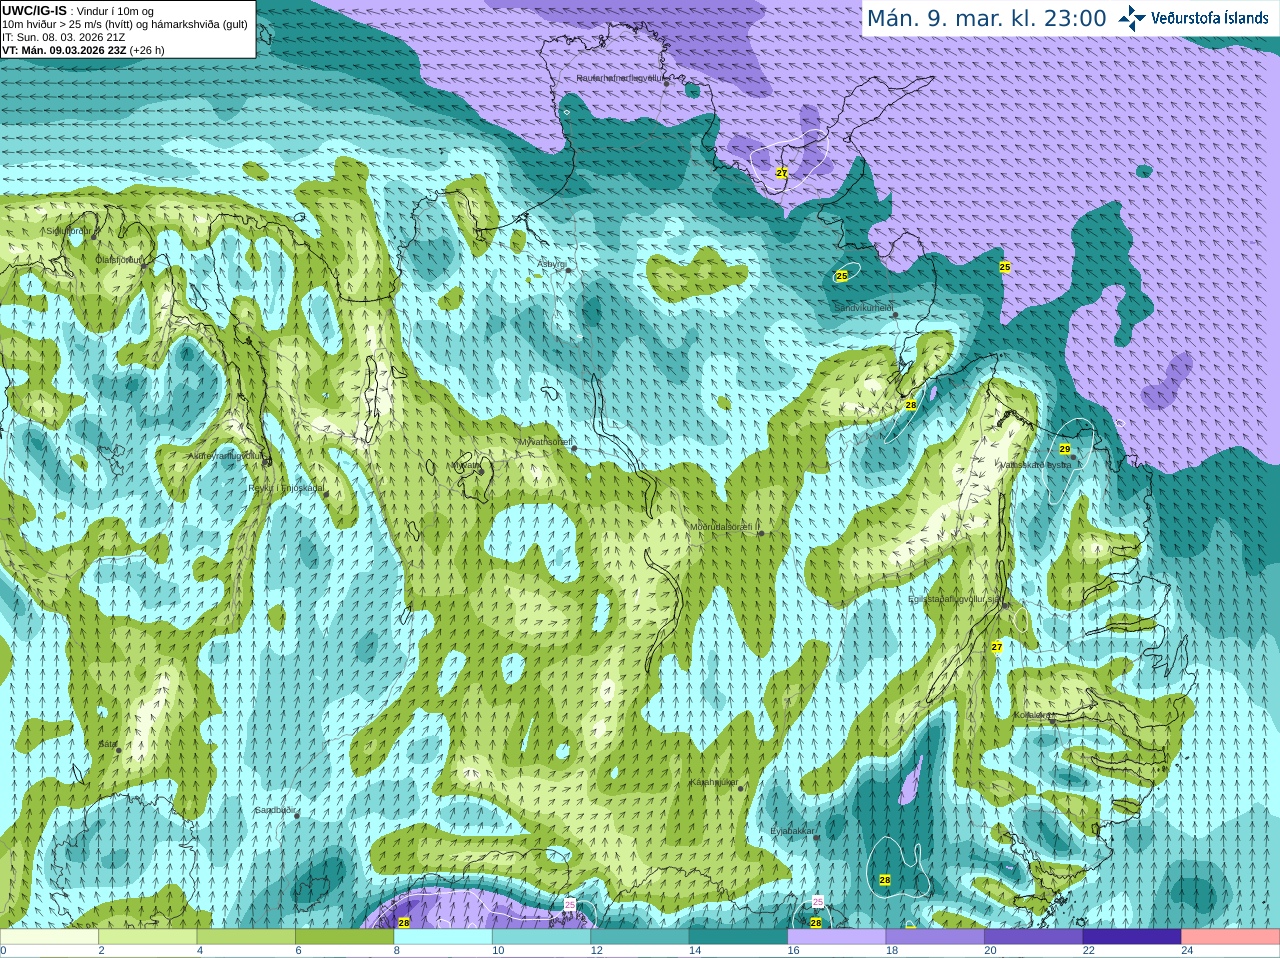Click the '10m hviður > 25 m/s' description line
This screenshot has height=958, width=1280.
[125, 24]
